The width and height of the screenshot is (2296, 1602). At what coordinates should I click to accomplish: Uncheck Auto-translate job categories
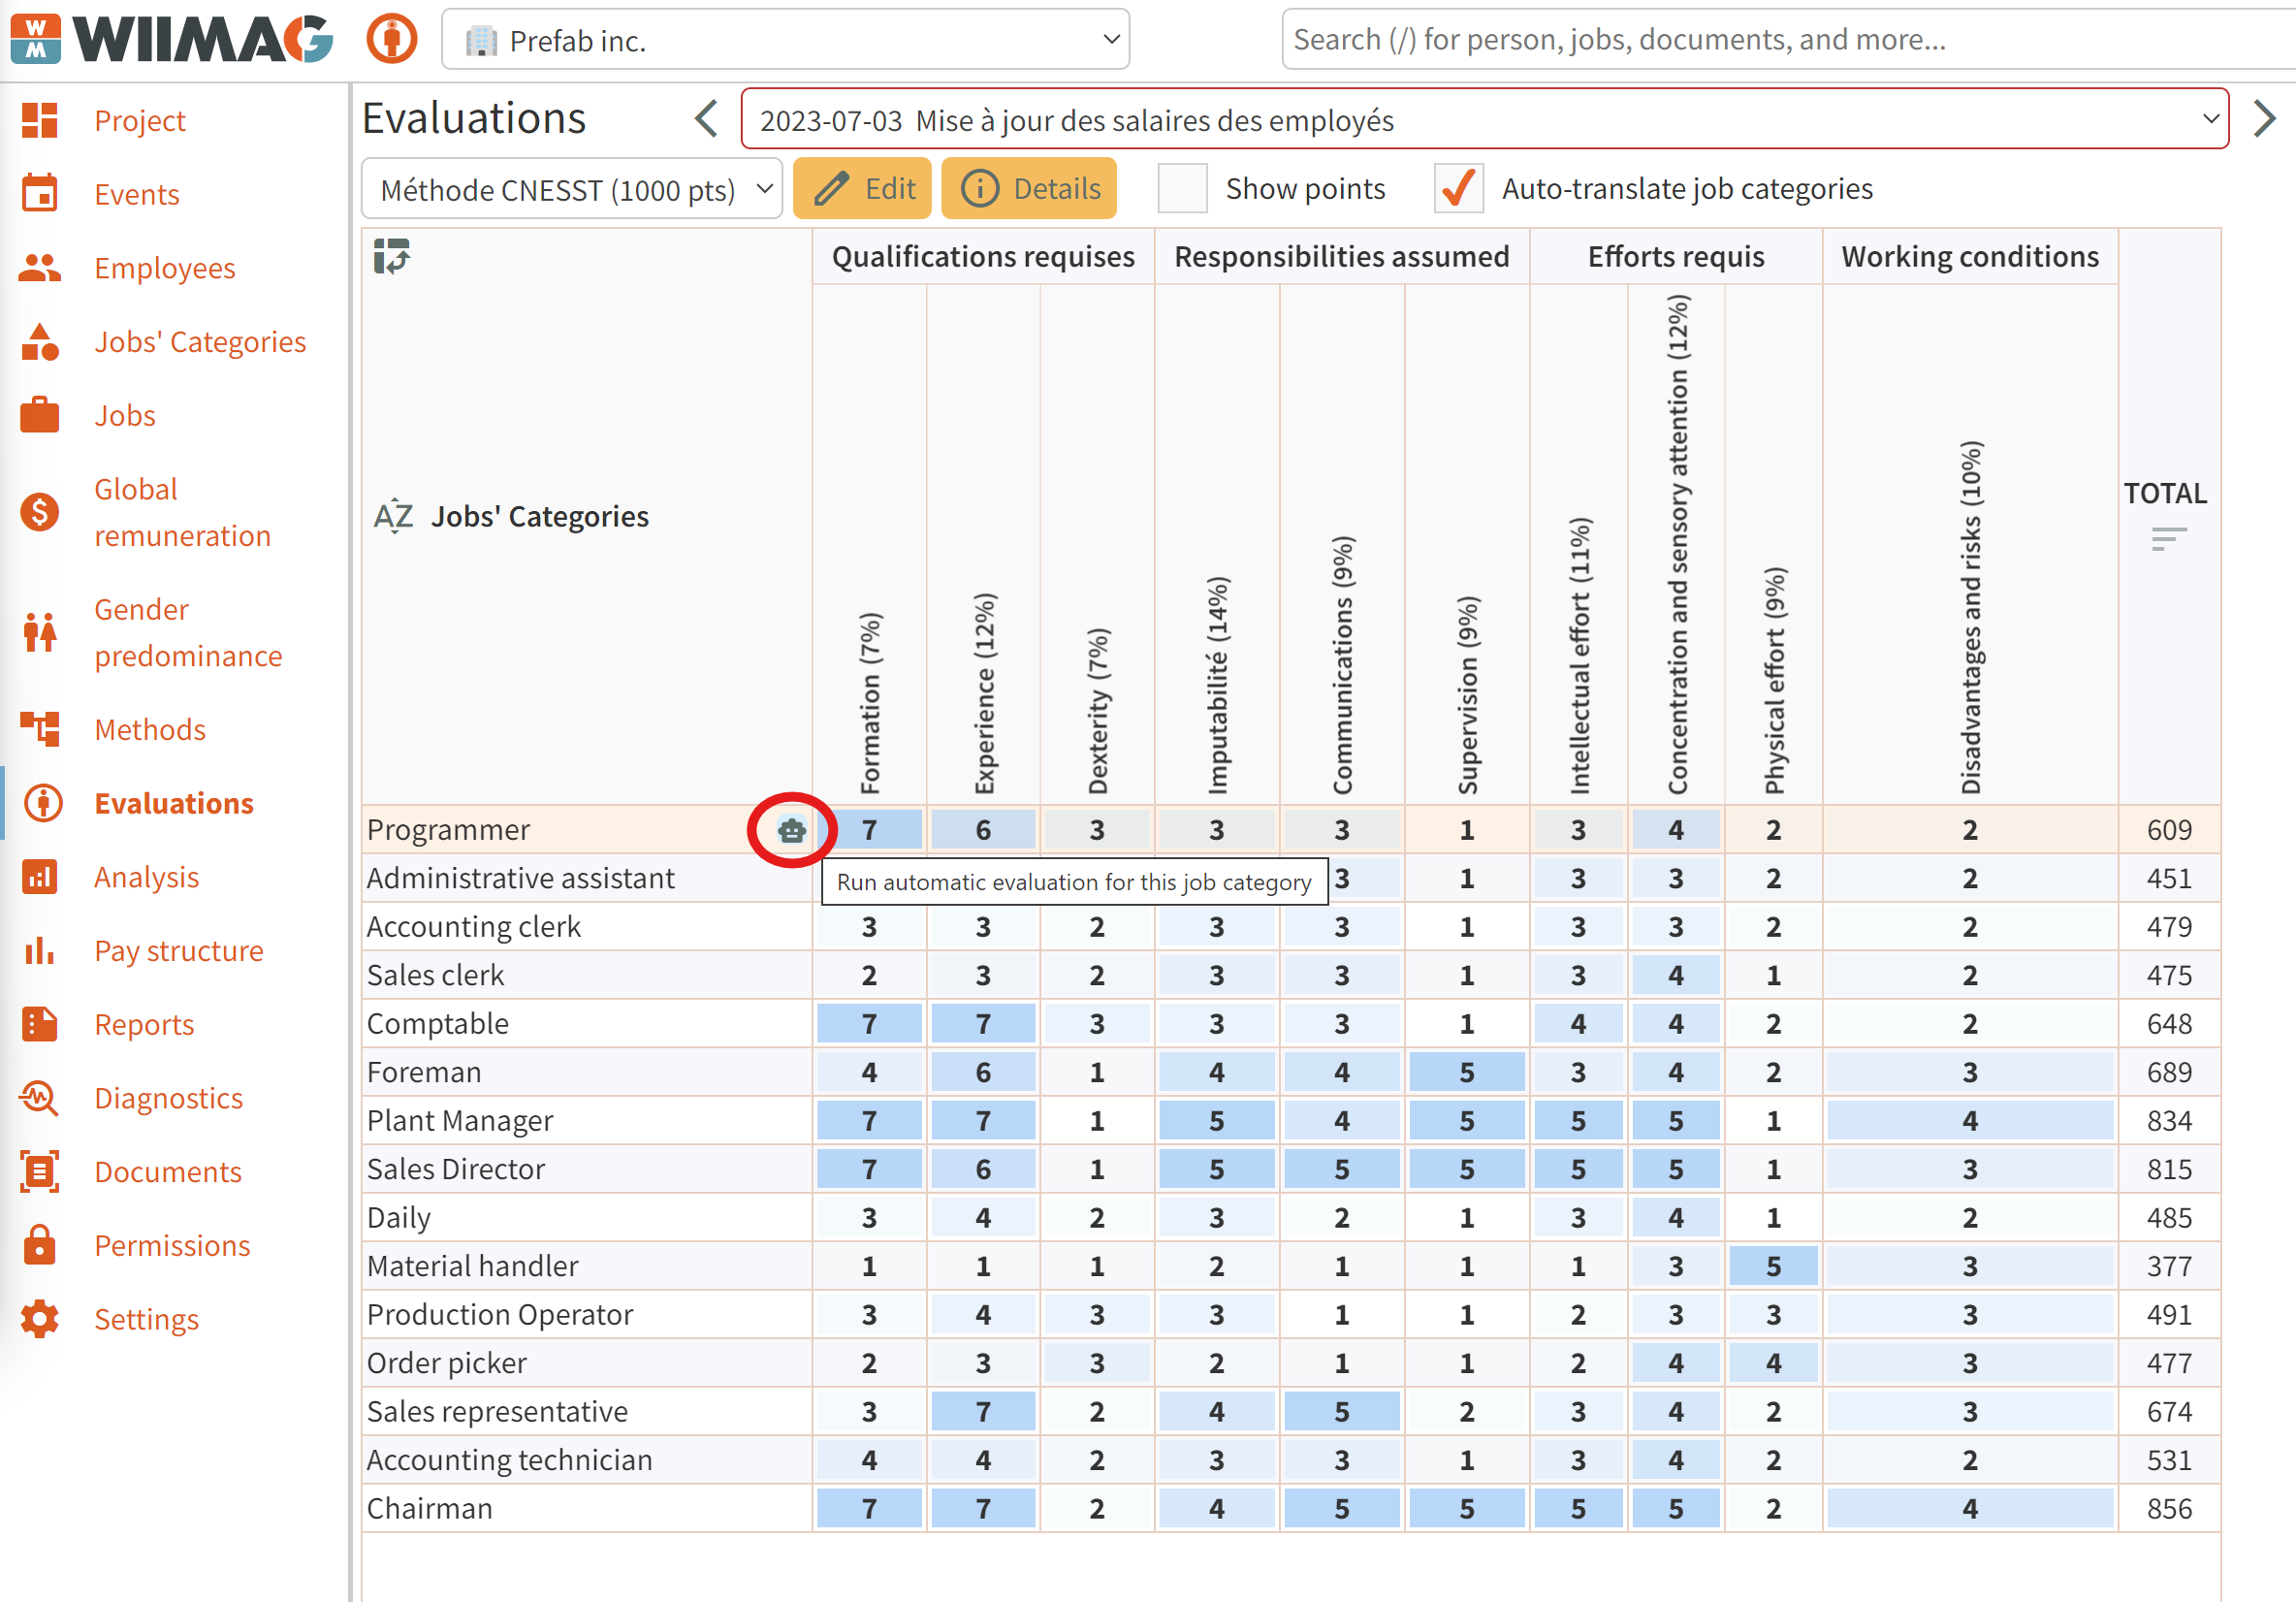coord(1458,188)
